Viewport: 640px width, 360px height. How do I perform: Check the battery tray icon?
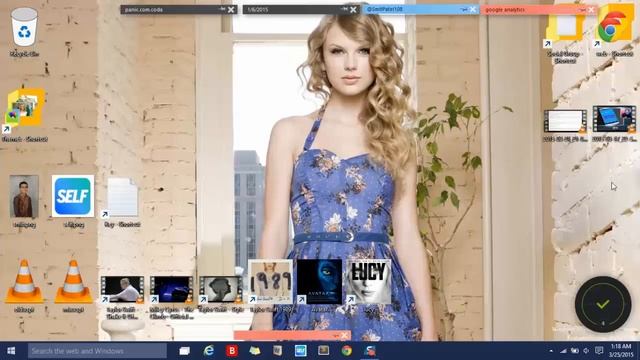(575, 351)
